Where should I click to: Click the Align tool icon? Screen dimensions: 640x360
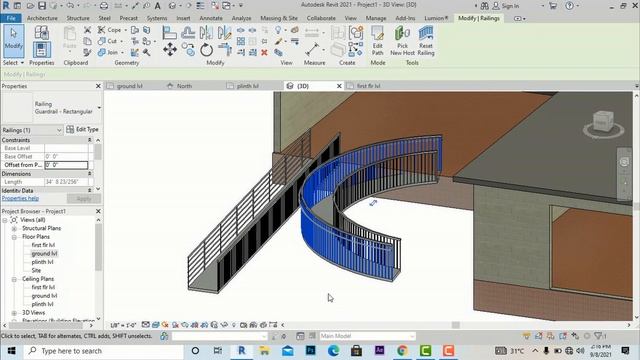169,32
